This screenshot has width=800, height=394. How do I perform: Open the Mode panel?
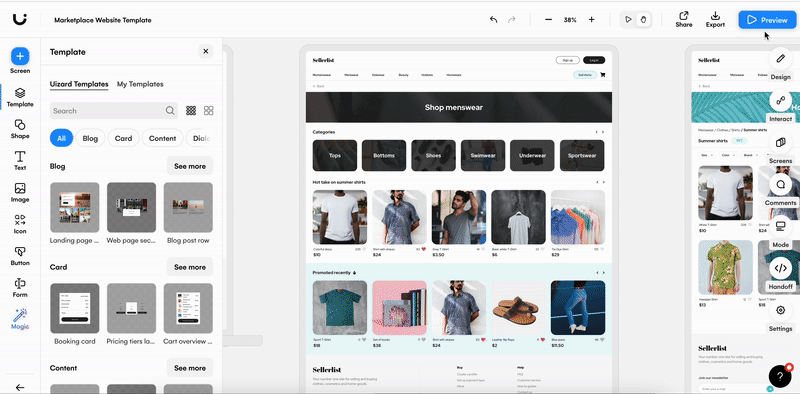[780, 232]
